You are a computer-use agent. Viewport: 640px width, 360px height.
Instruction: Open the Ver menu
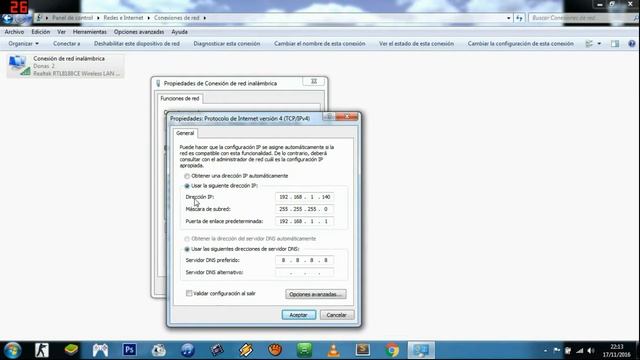[x=61, y=32]
